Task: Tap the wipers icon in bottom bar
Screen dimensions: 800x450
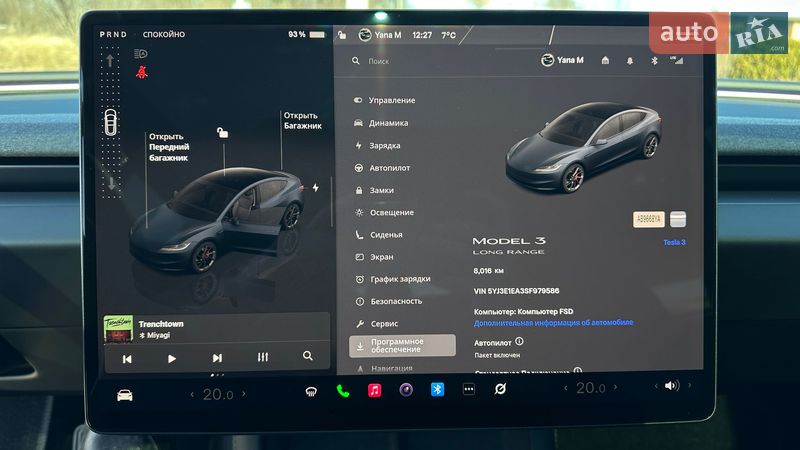Action: [x=501, y=389]
